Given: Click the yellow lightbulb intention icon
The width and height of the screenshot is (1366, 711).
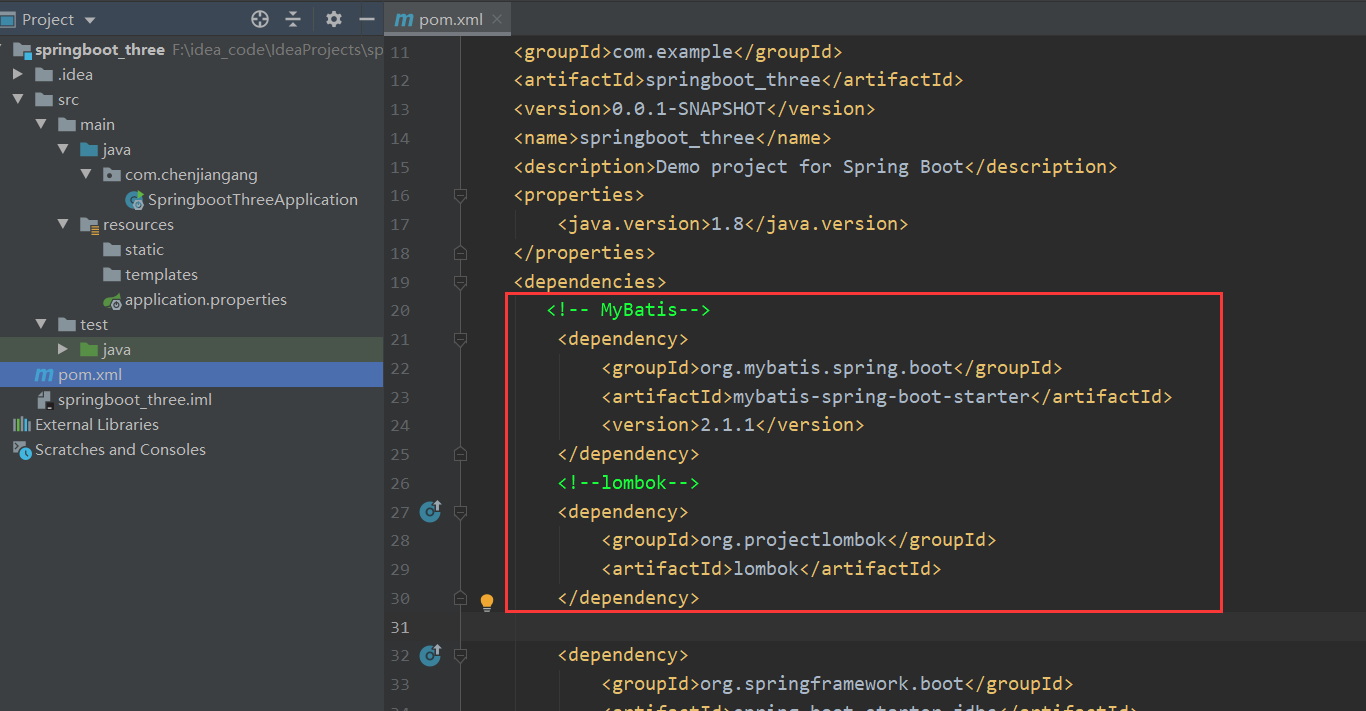Looking at the screenshot, I should click(x=487, y=602).
